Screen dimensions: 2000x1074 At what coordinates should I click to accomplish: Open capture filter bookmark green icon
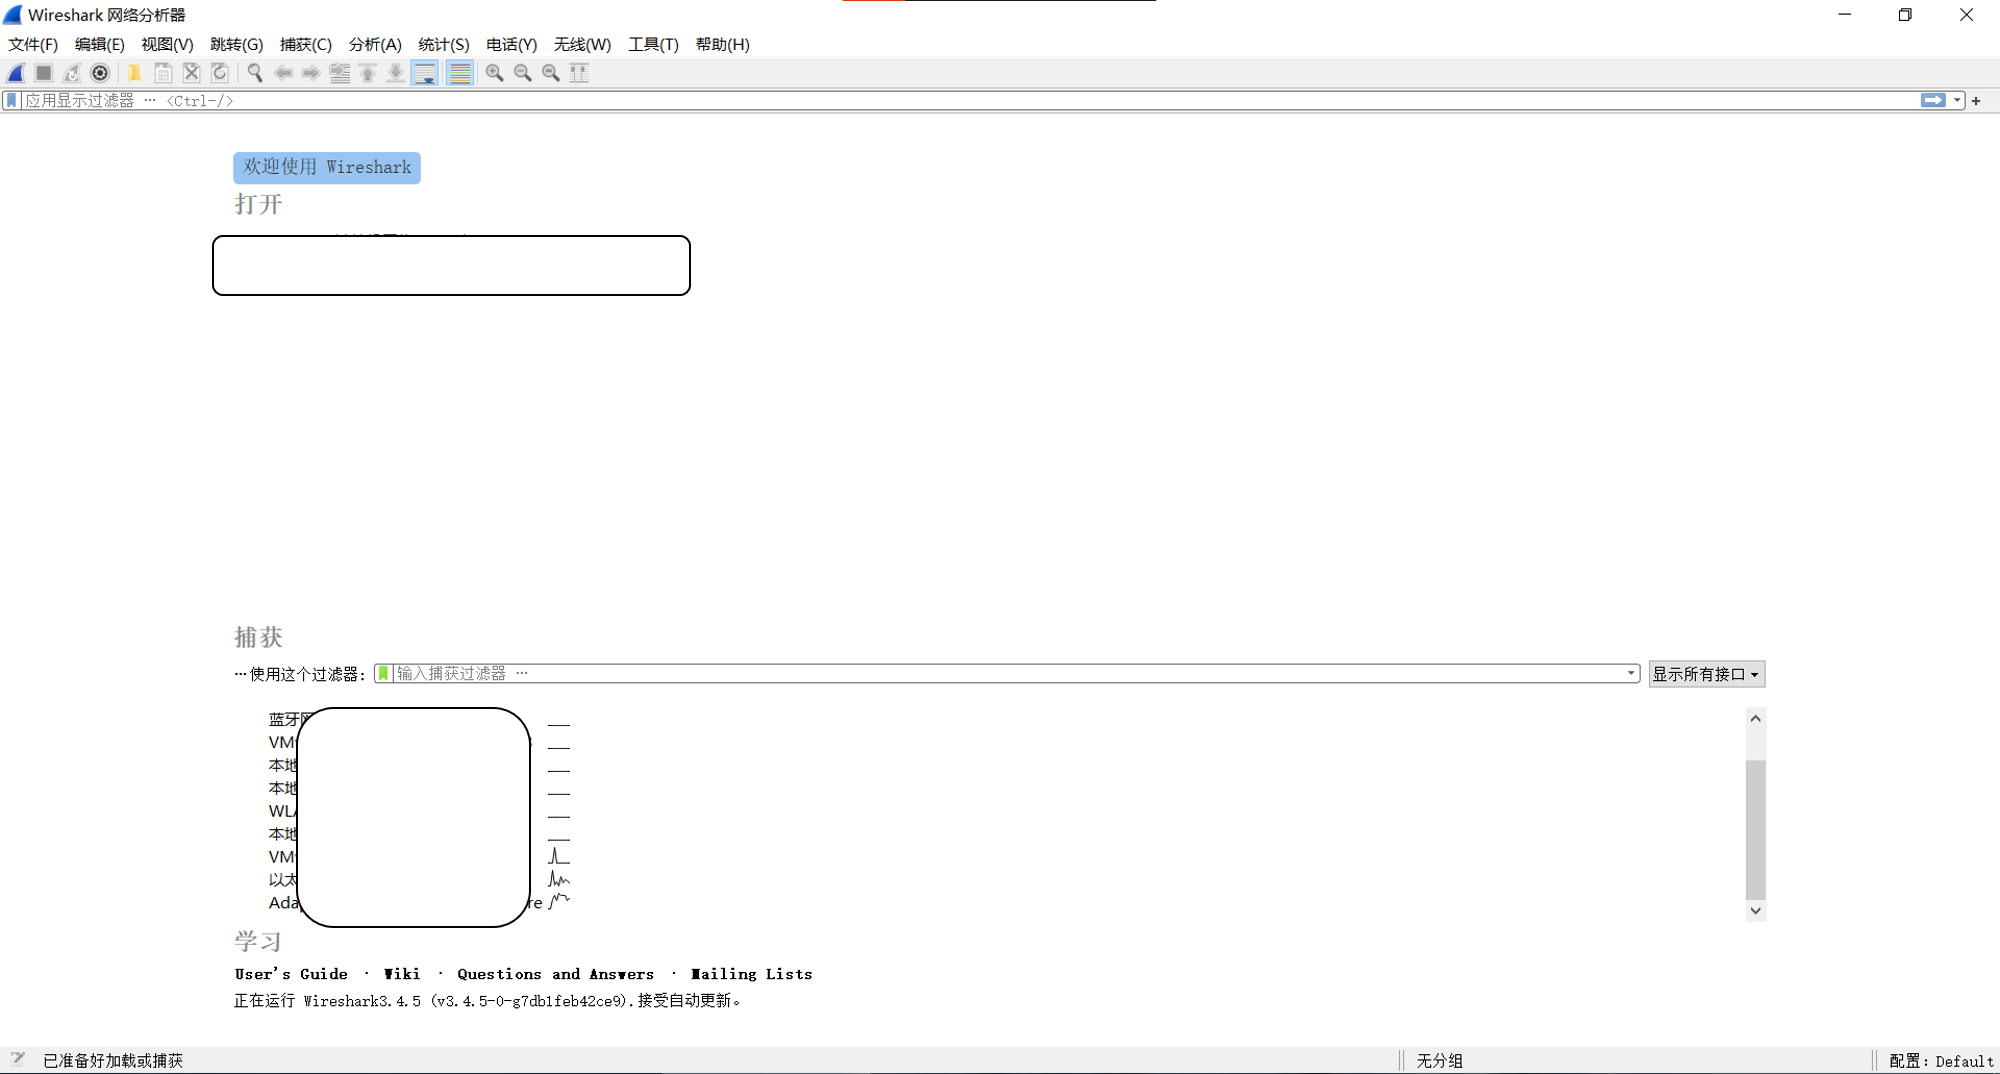click(x=383, y=674)
